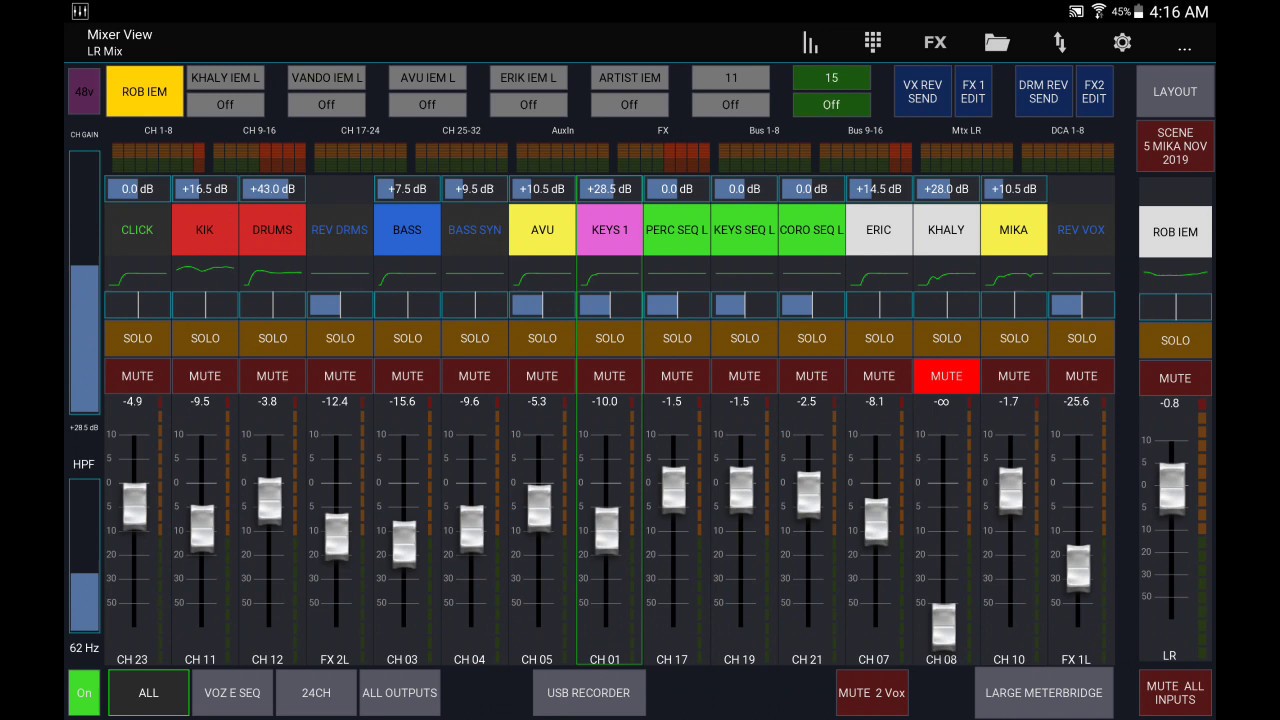Screen dimensions: 1280x720
Task: Tap the battery status icon
Action: [1139, 12]
